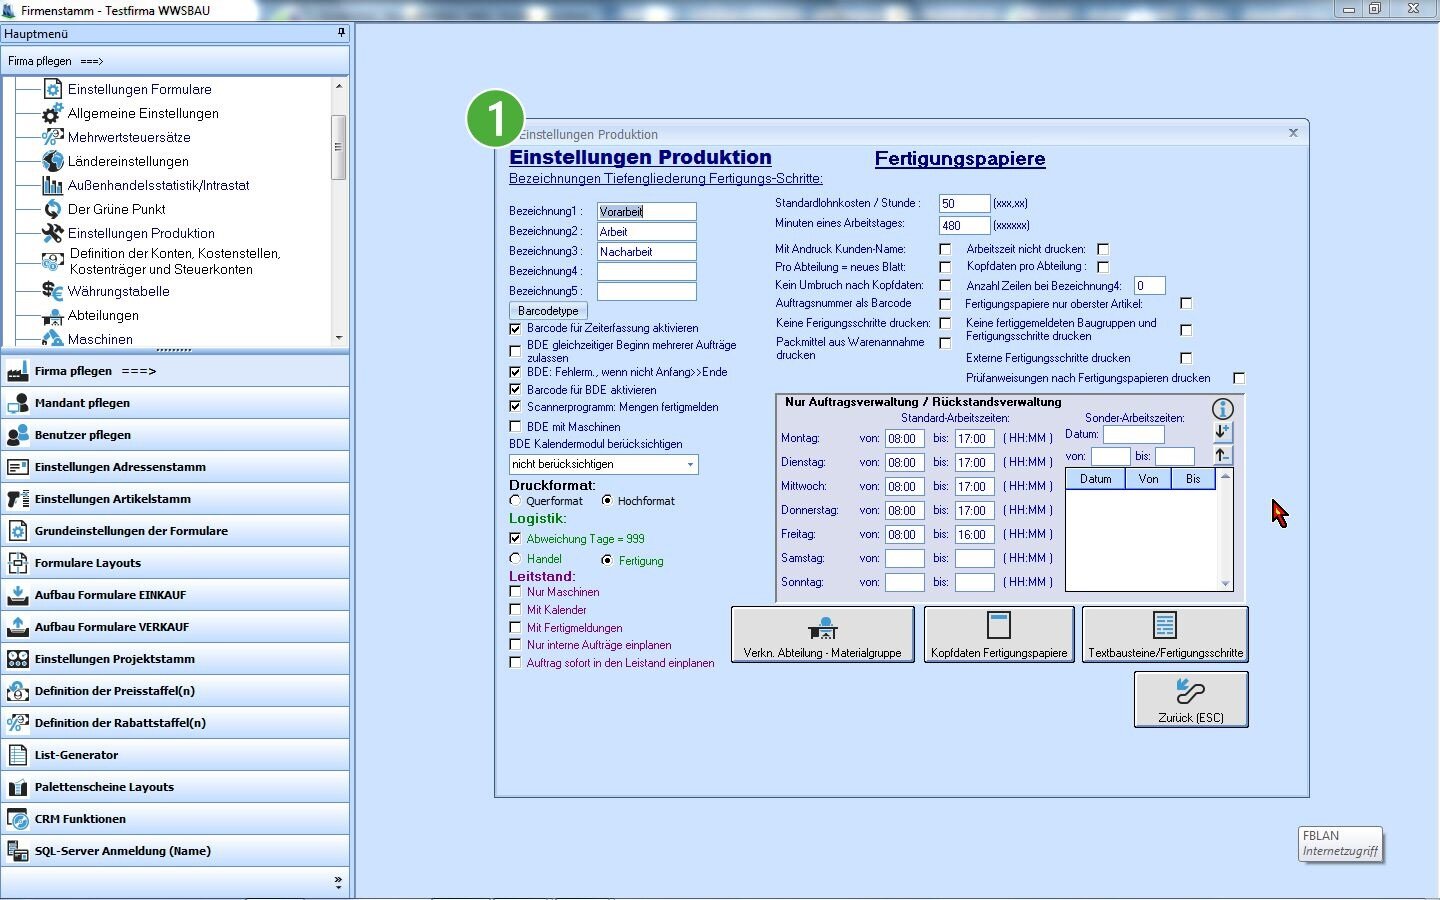Click the Einstellungen Projektstamm icon

(18, 659)
